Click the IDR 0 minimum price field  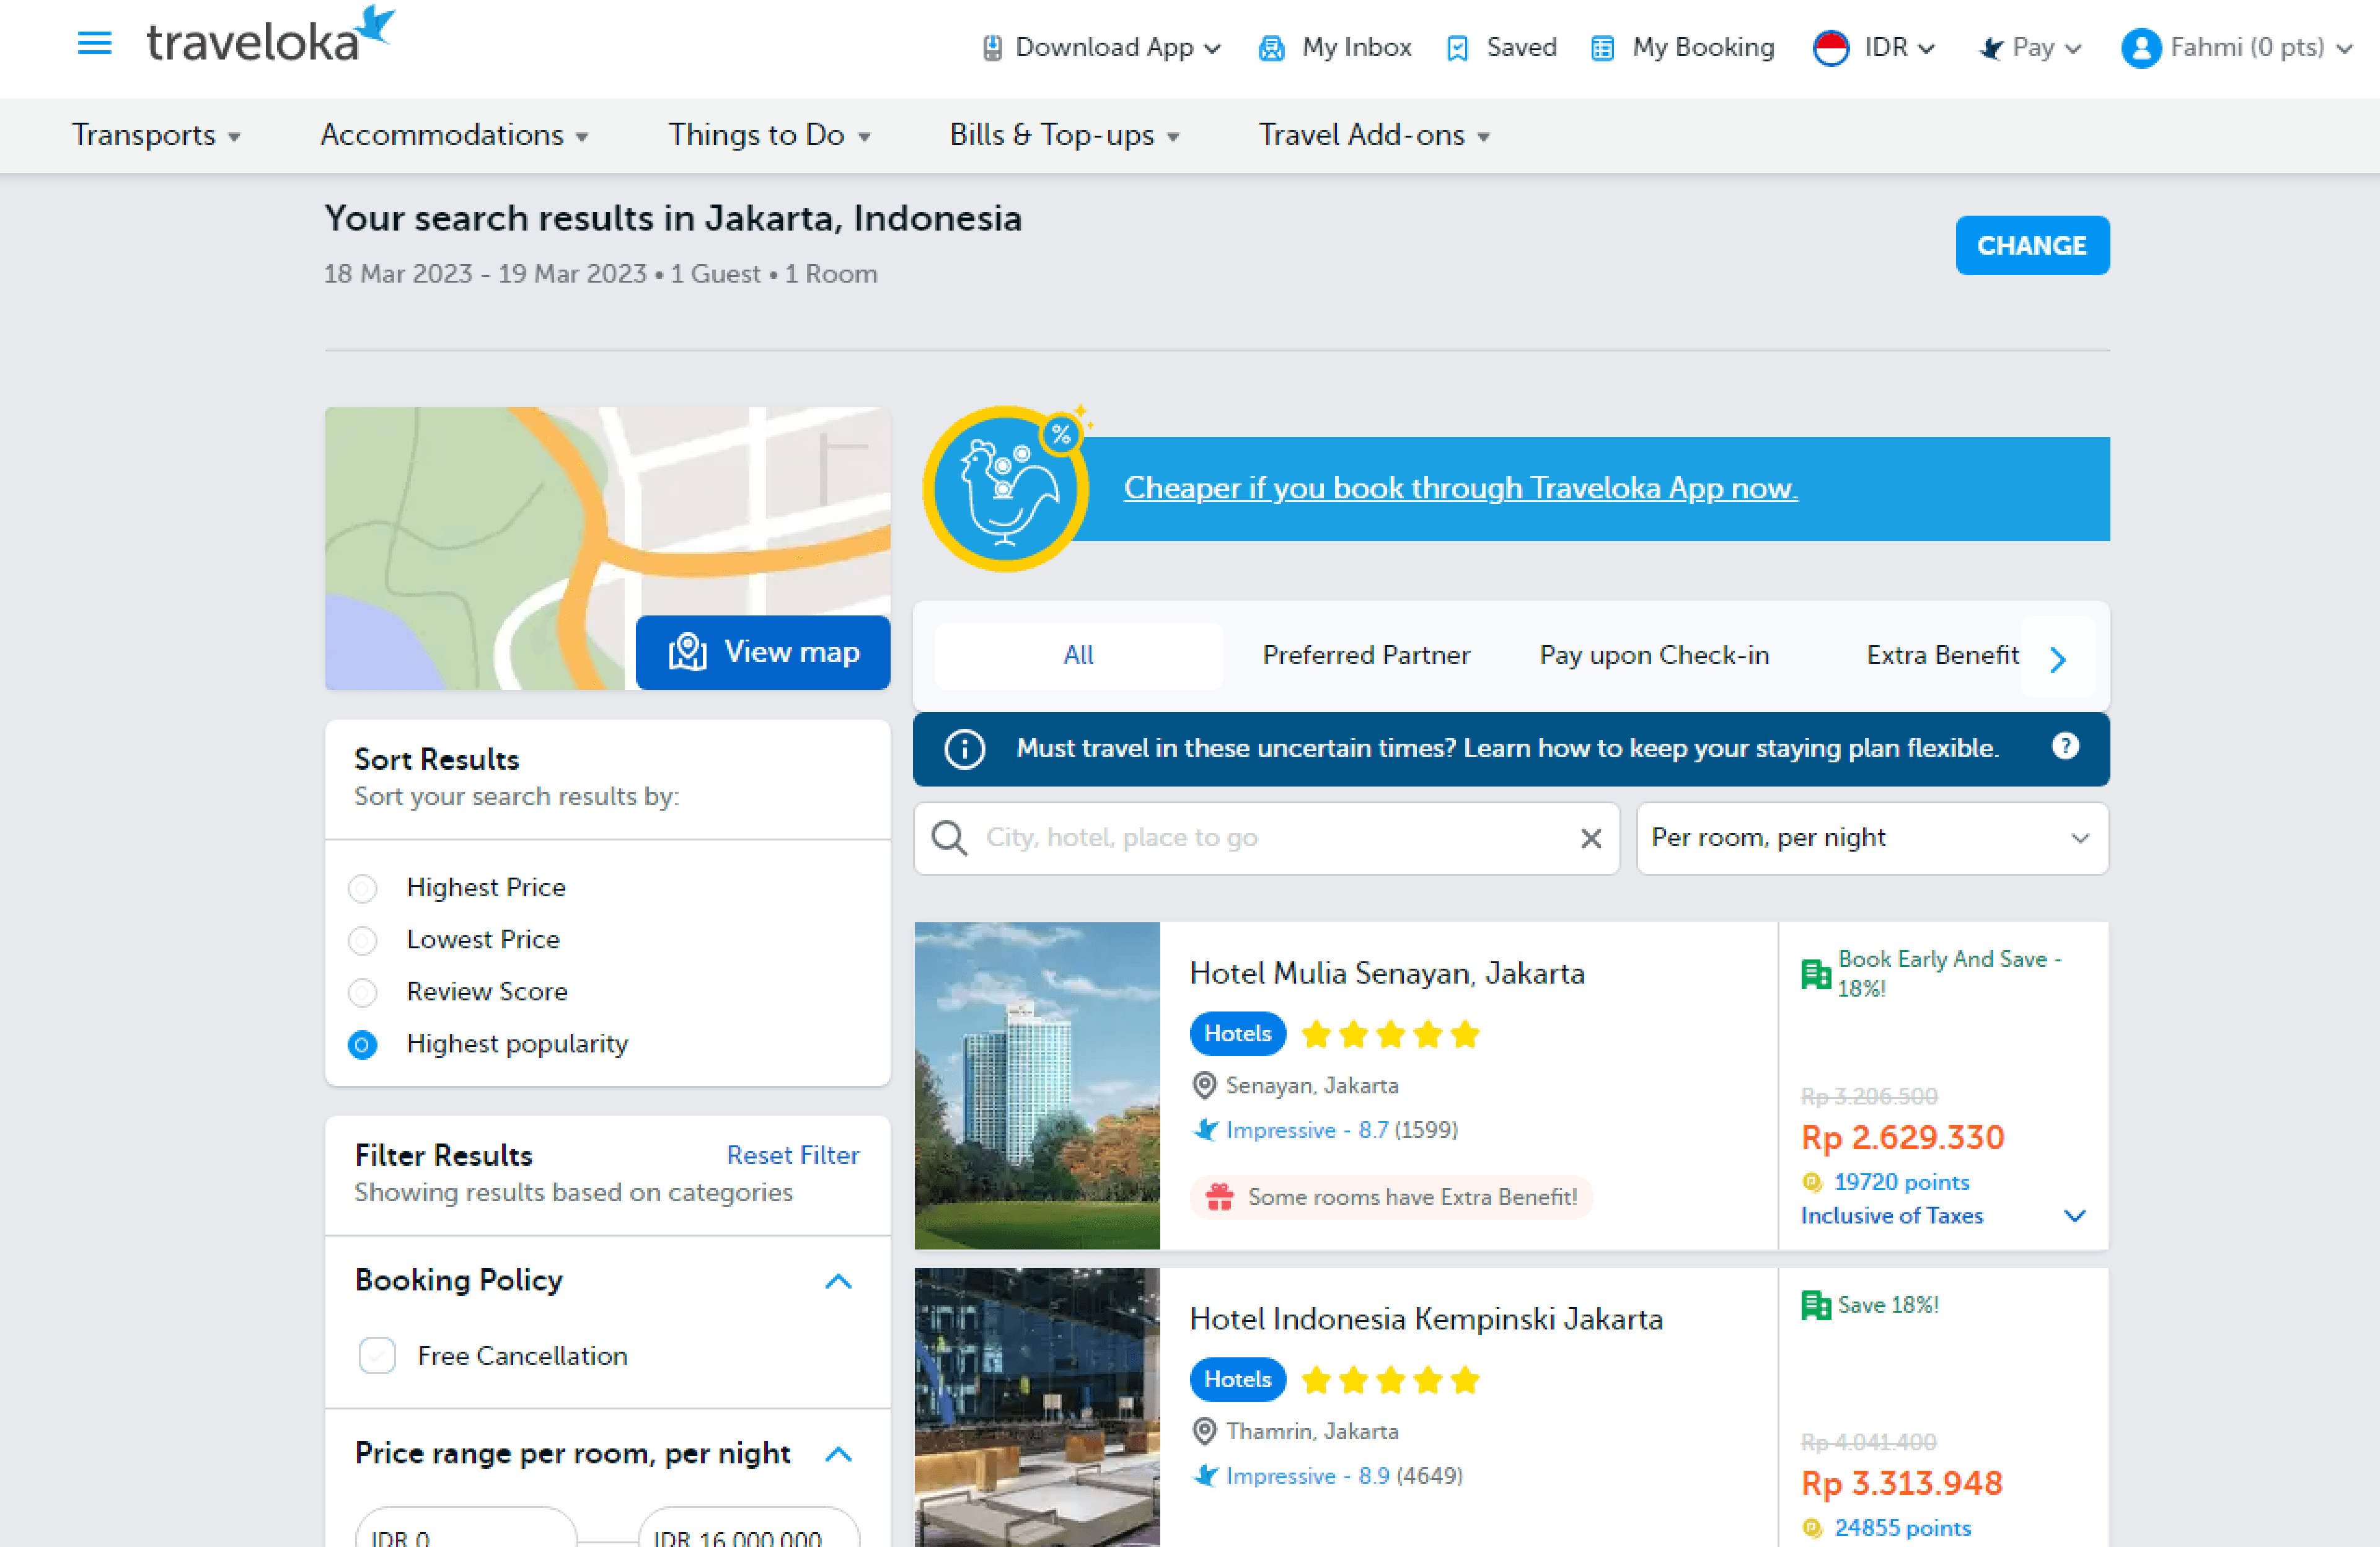tap(466, 1527)
